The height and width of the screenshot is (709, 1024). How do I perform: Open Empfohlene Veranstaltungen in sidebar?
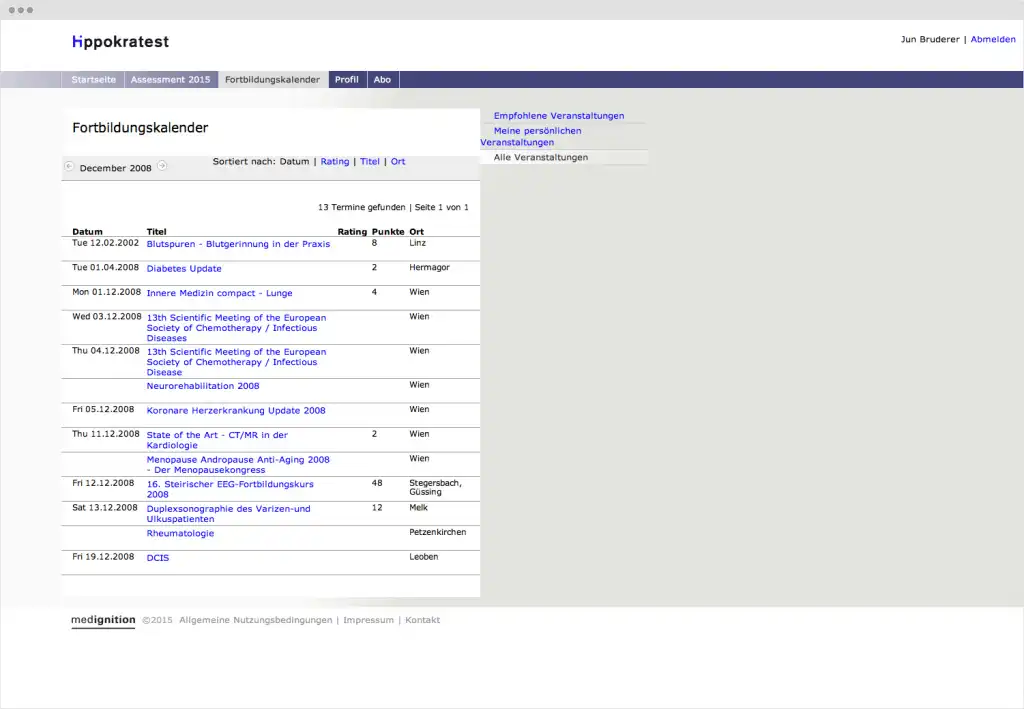point(558,116)
